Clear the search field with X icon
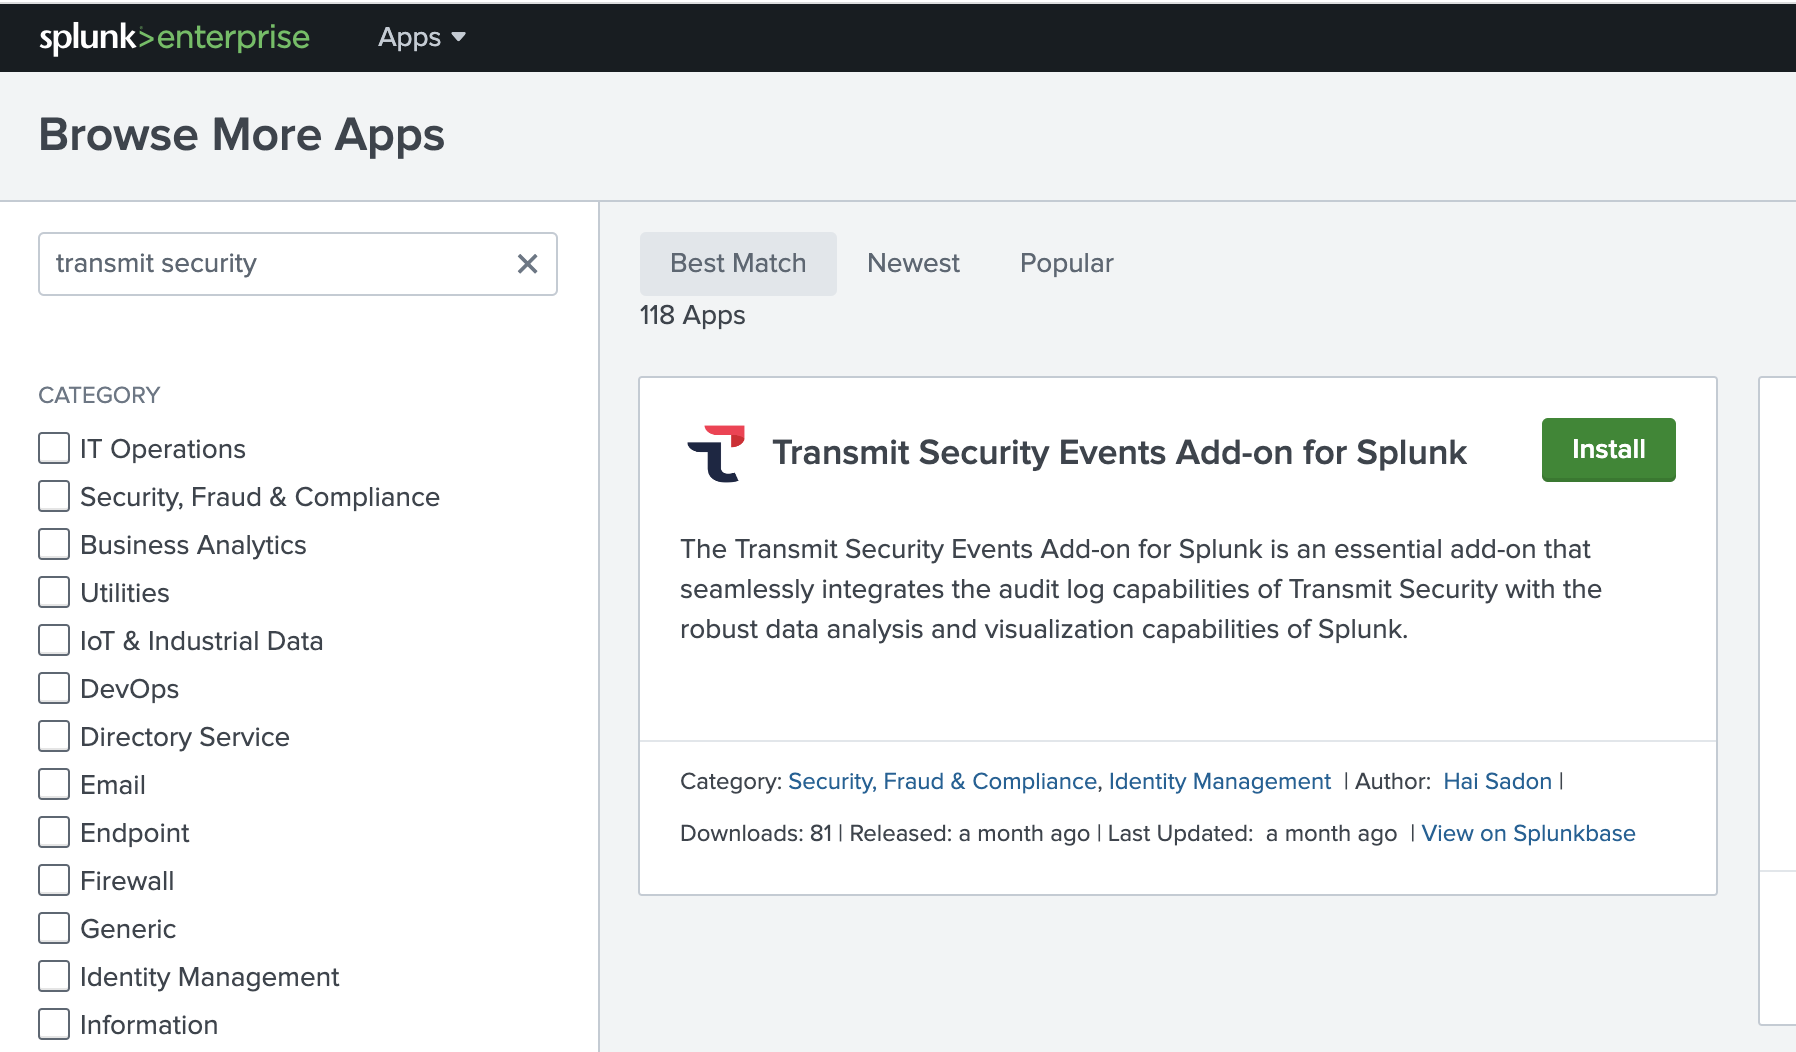This screenshot has width=1796, height=1052. (527, 264)
